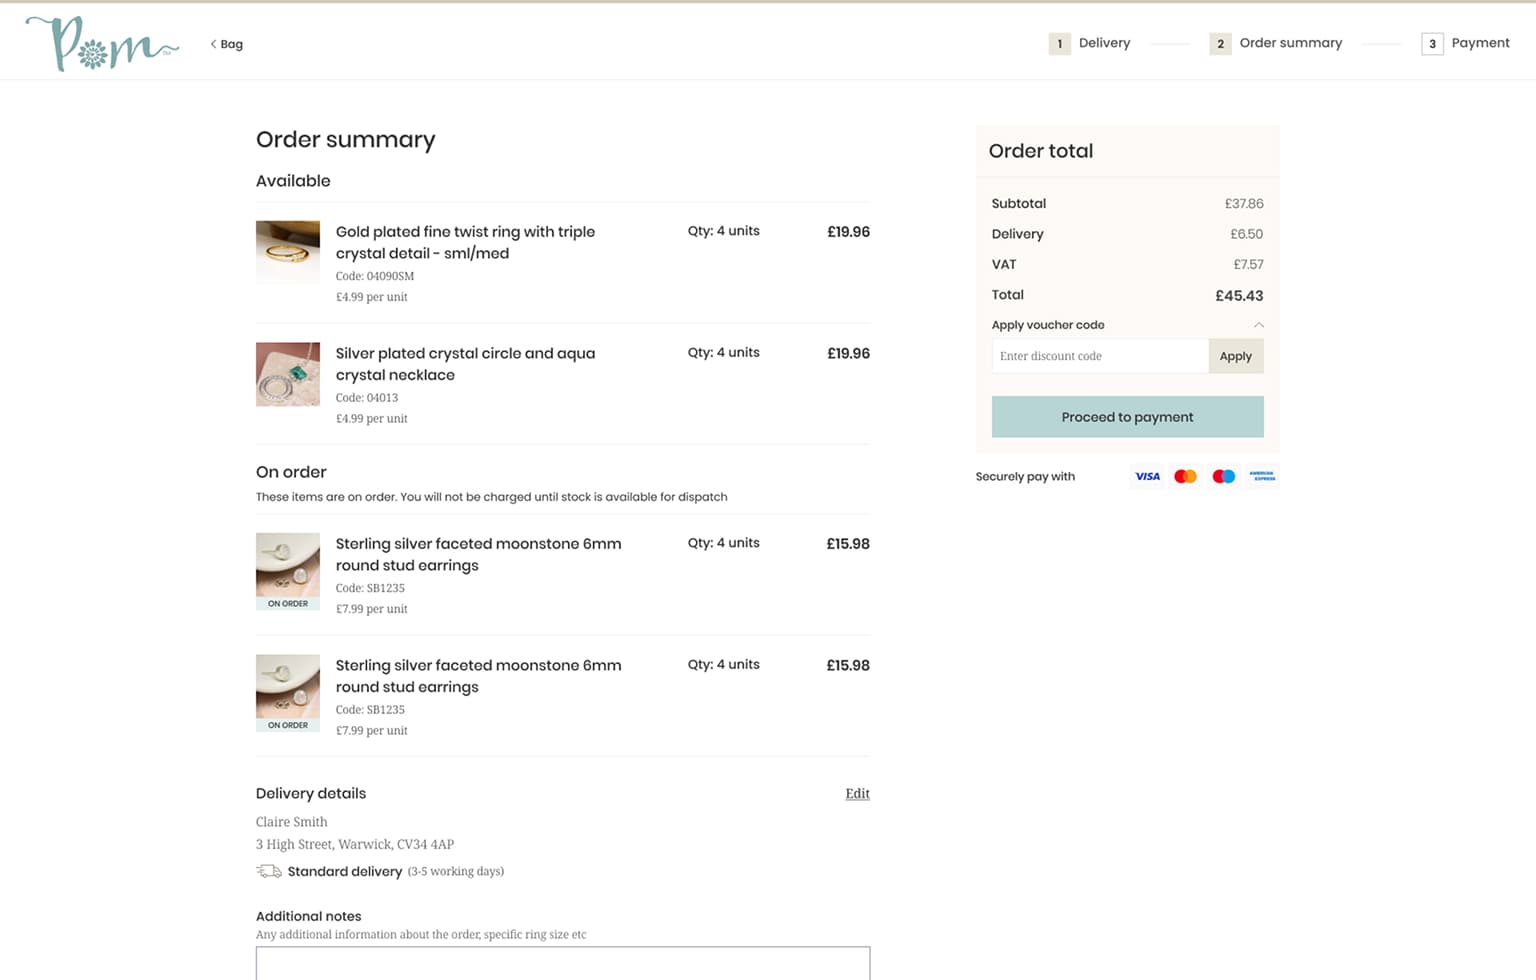The image size is (1536, 980).
Task: Click the Additional notes text box
Action: coord(562,963)
